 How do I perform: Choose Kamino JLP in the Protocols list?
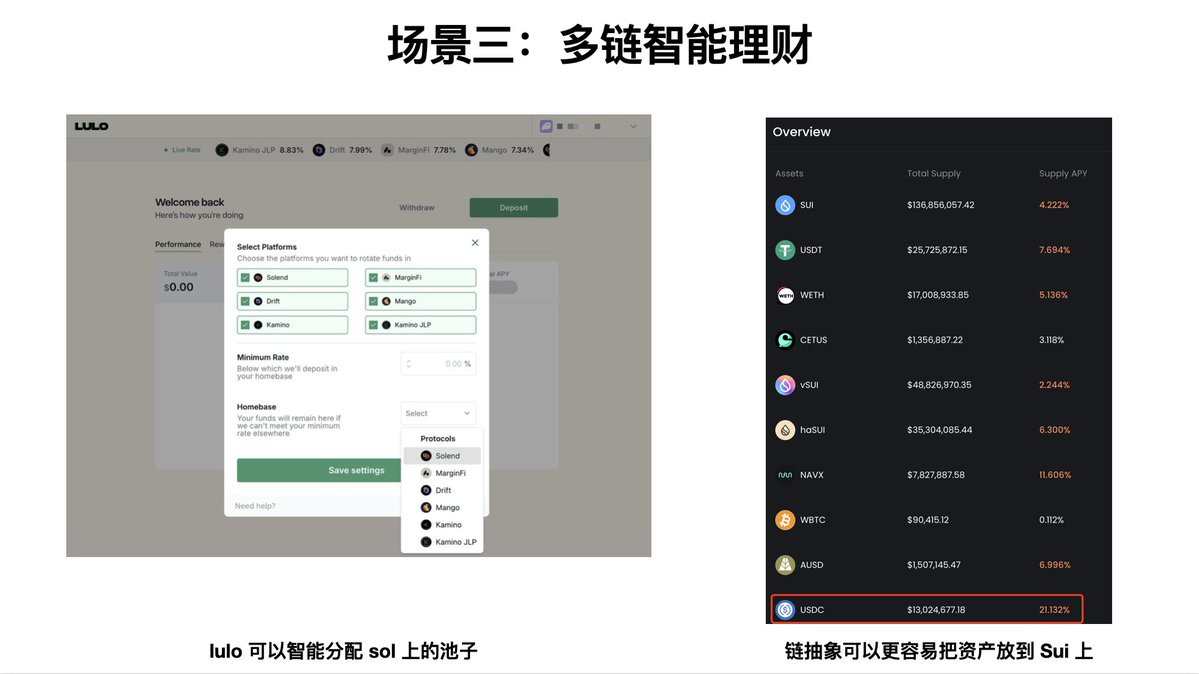click(x=442, y=542)
